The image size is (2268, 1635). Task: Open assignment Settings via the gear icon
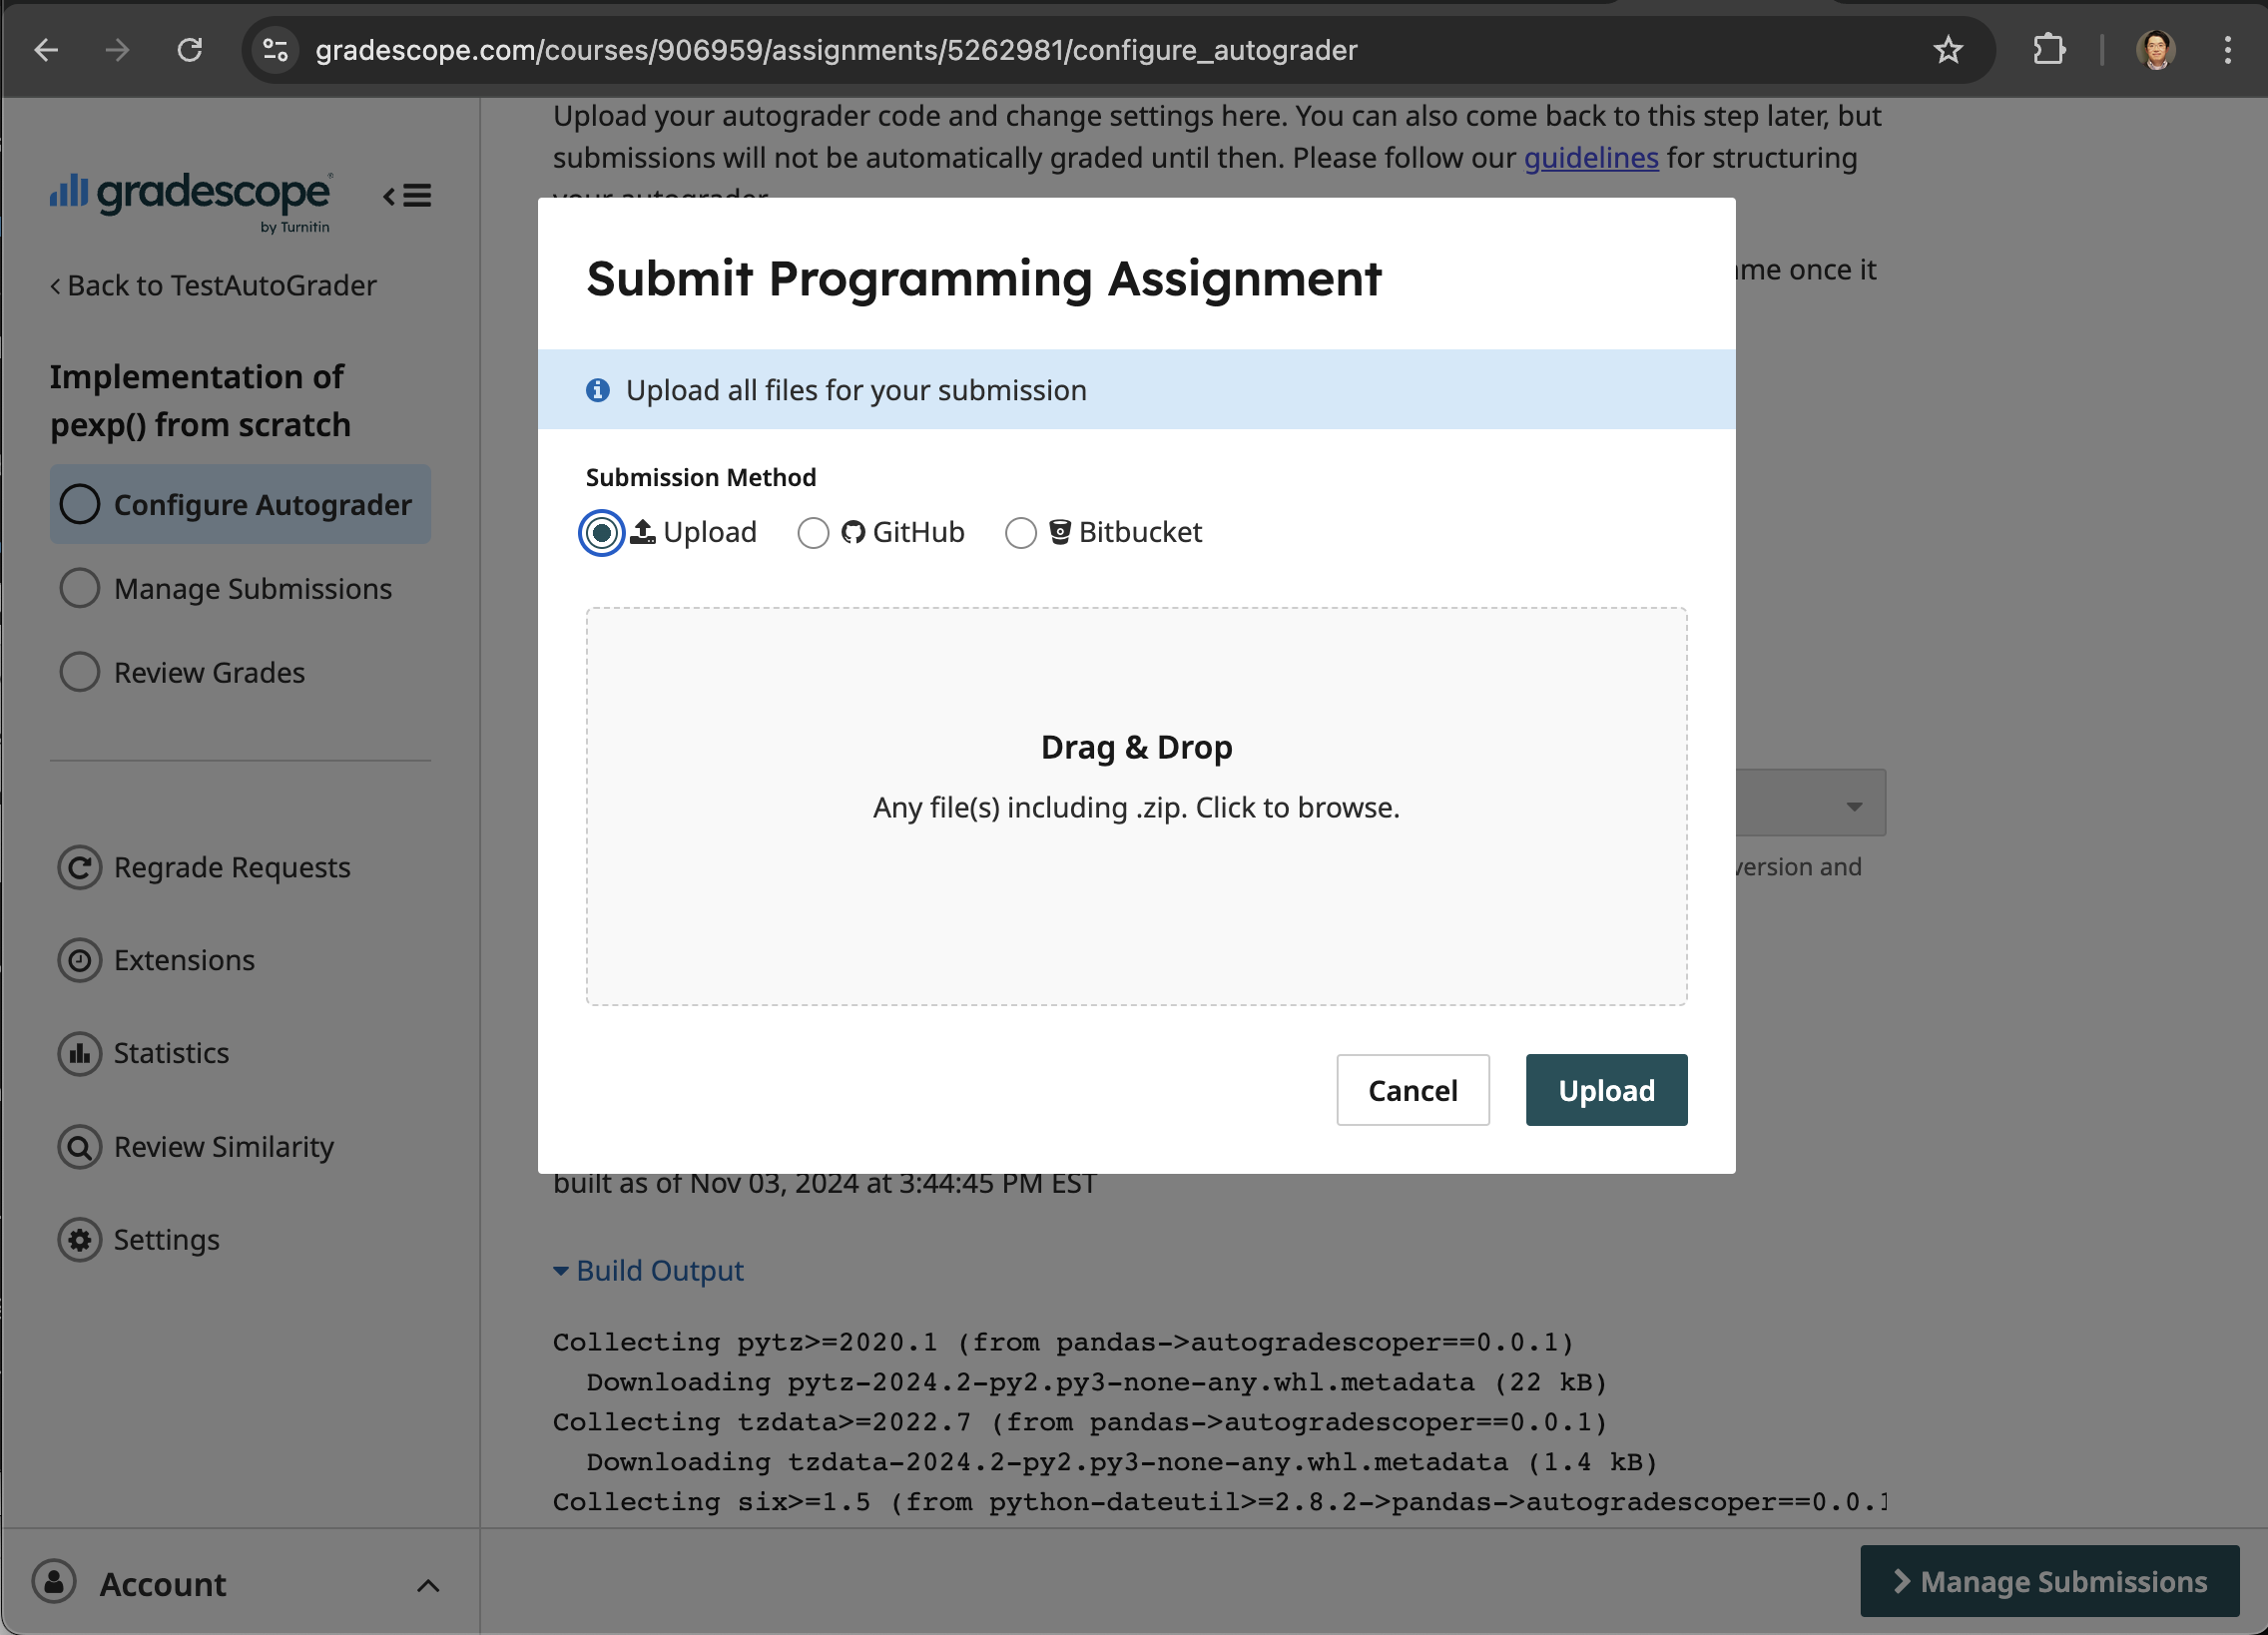click(80, 1240)
